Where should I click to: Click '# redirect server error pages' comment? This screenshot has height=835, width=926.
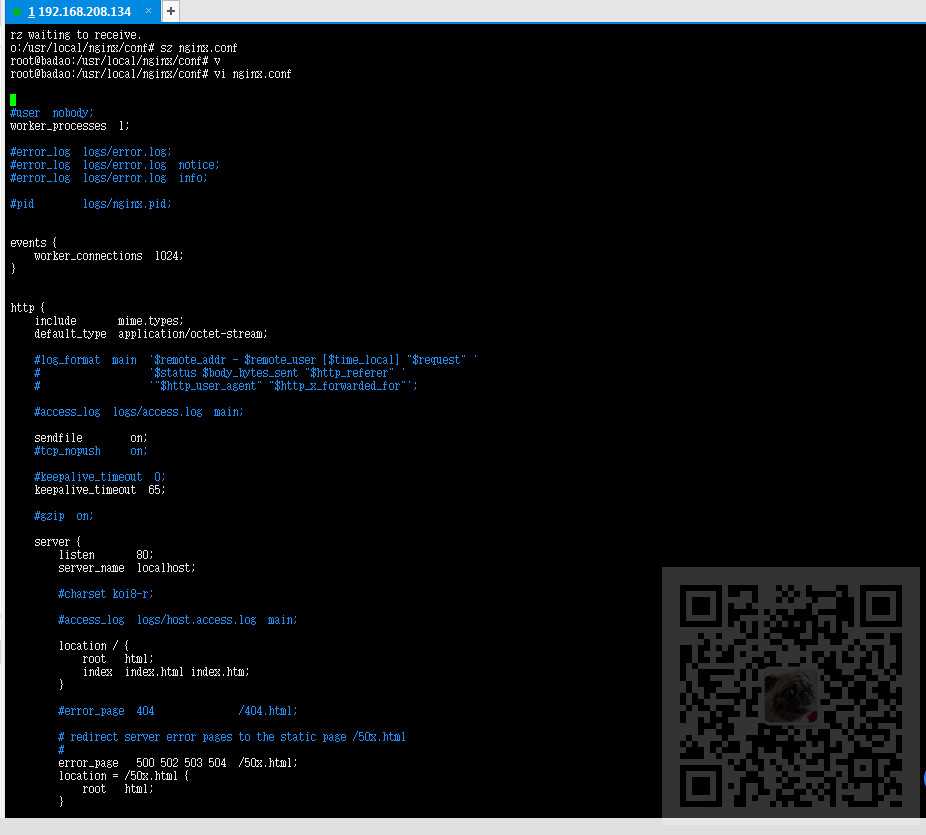pyautogui.click(x=232, y=736)
